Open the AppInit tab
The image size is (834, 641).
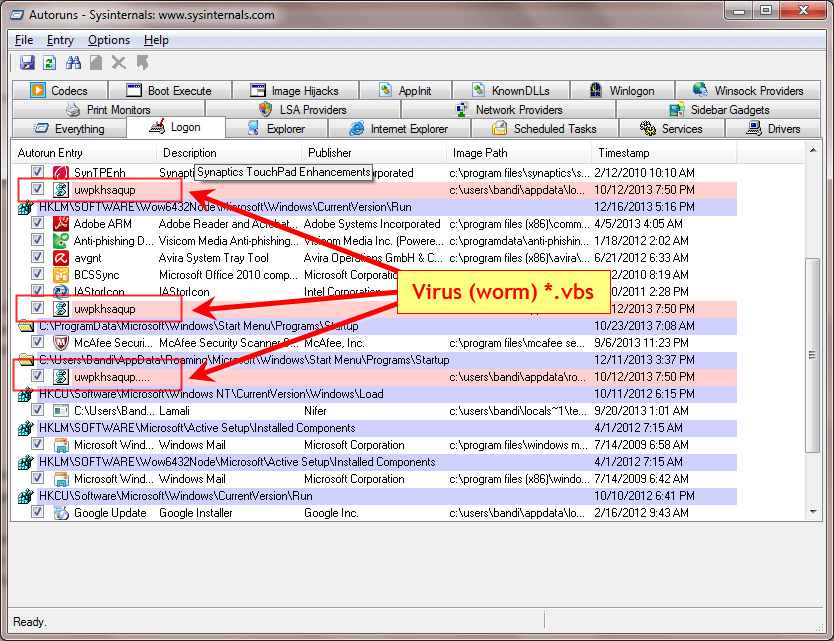[x=405, y=90]
